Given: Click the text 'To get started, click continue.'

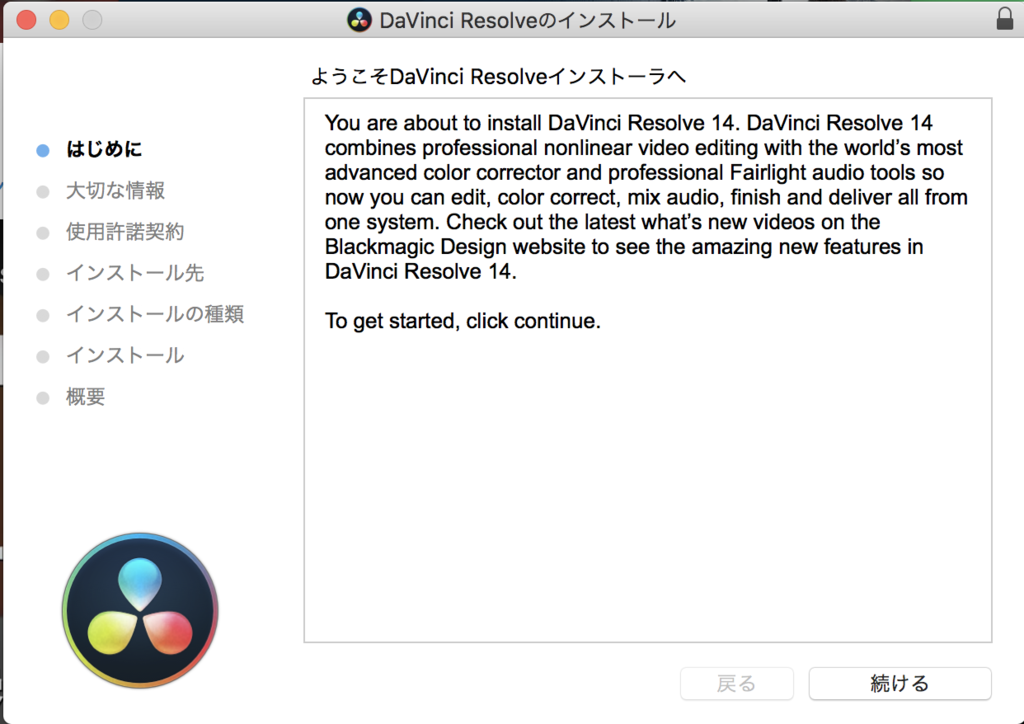Looking at the screenshot, I should pos(462,321).
